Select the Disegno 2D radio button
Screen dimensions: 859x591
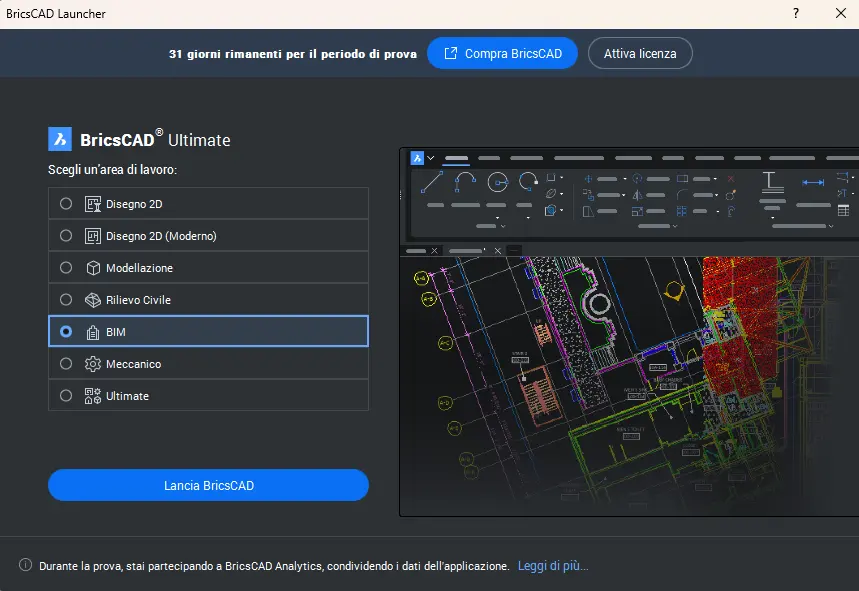click(66, 204)
